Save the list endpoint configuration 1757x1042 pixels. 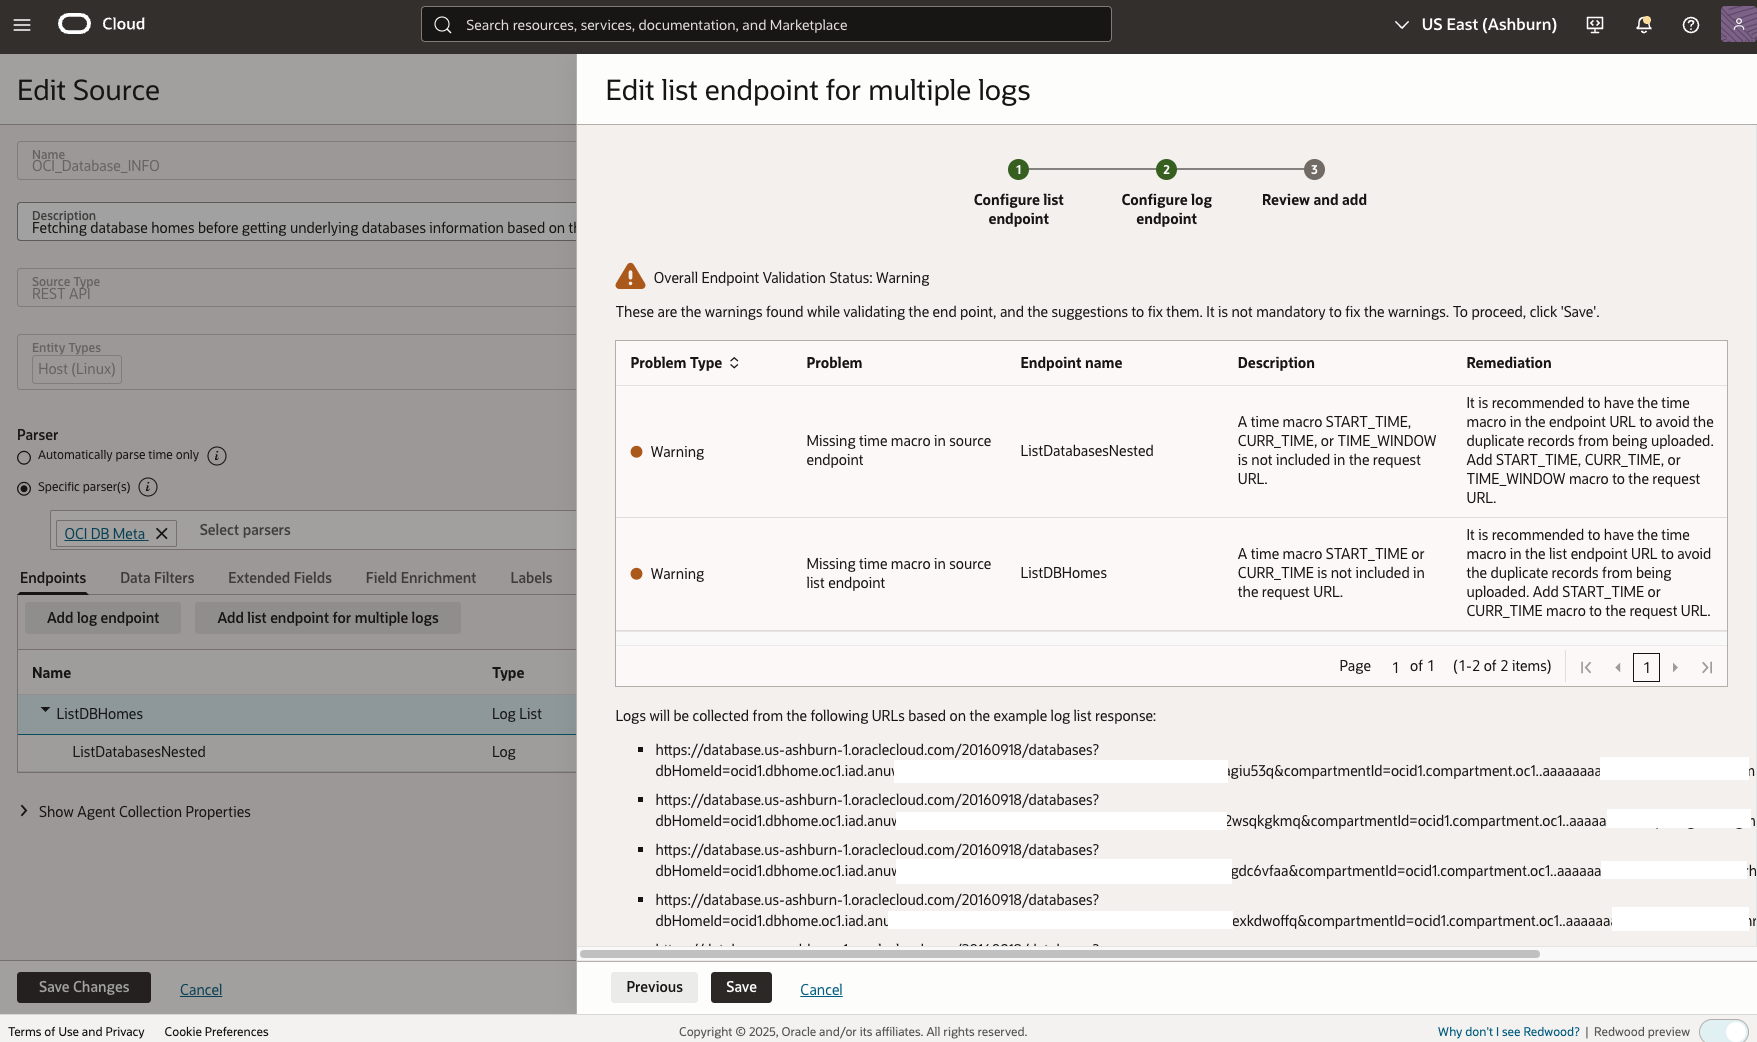click(740, 987)
